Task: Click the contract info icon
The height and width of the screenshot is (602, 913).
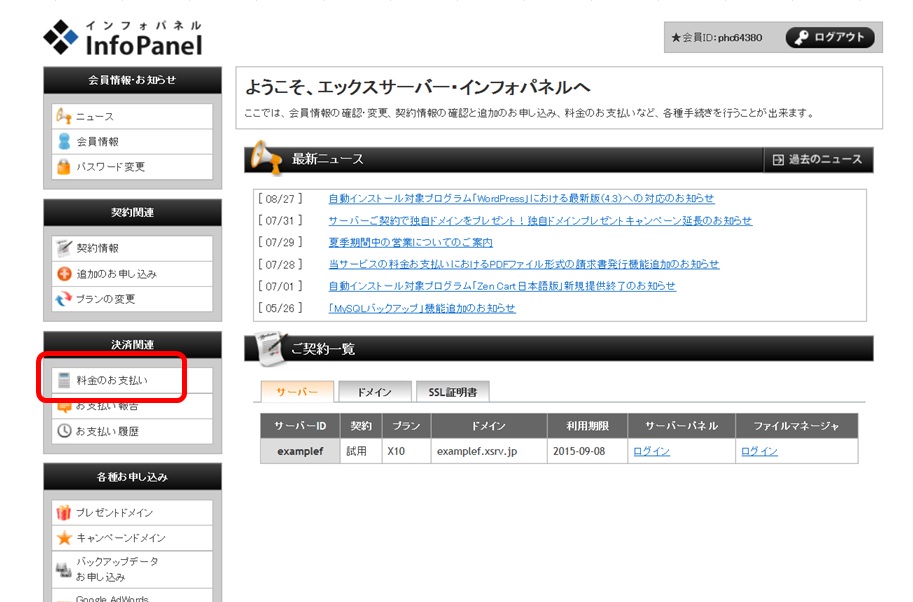Action: [x=64, y=248]
